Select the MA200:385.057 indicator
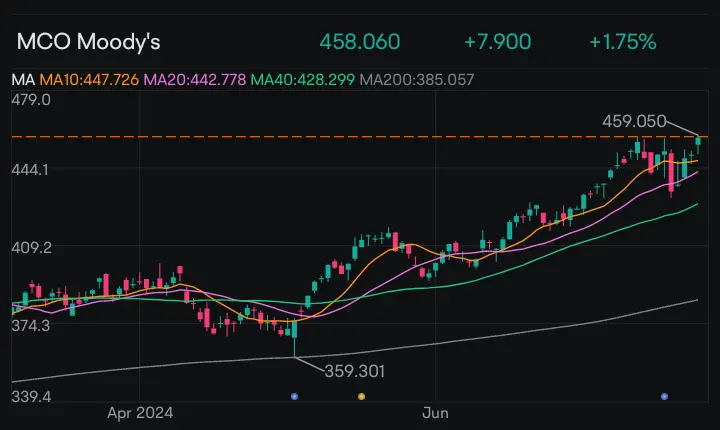The image size is (720, 430). [x=416, y=79]
